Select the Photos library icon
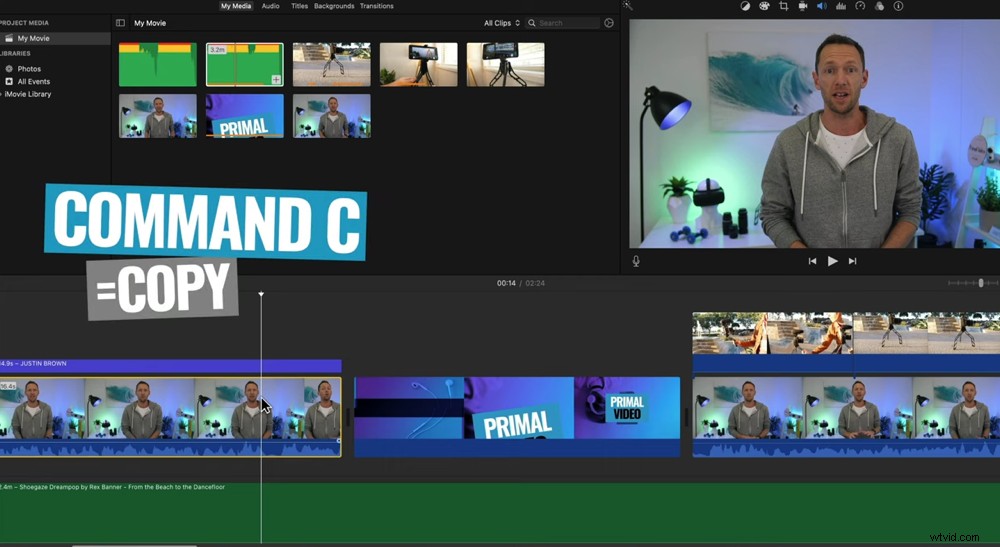 pyautogui.click(x=9, y=68)
